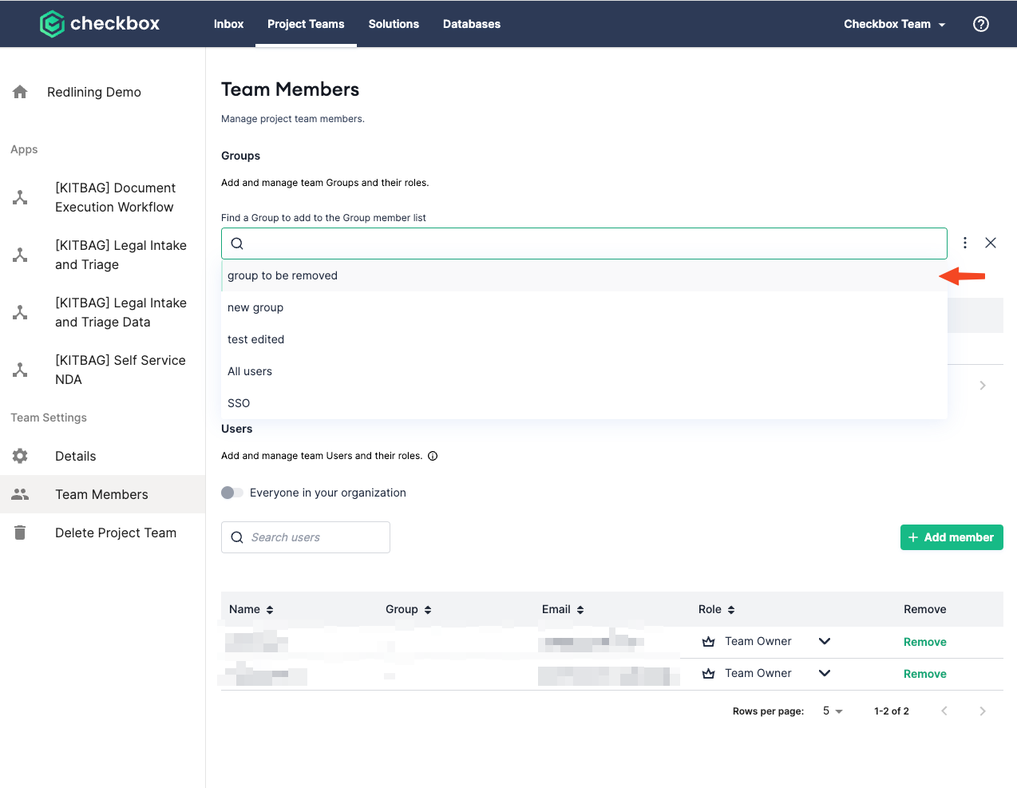Expand role dropdown for first Team Owner
The width and height of the screenshot is (1017, 788).
point(824,641)
